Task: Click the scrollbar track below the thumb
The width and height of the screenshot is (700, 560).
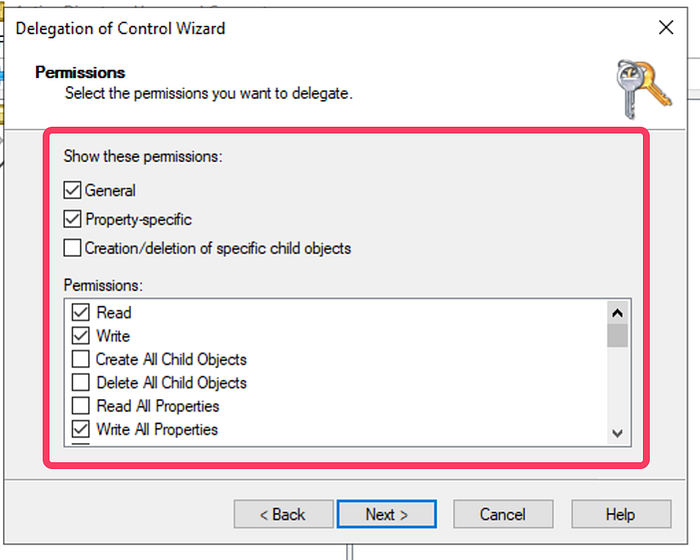Action: [x=617, y=384]
